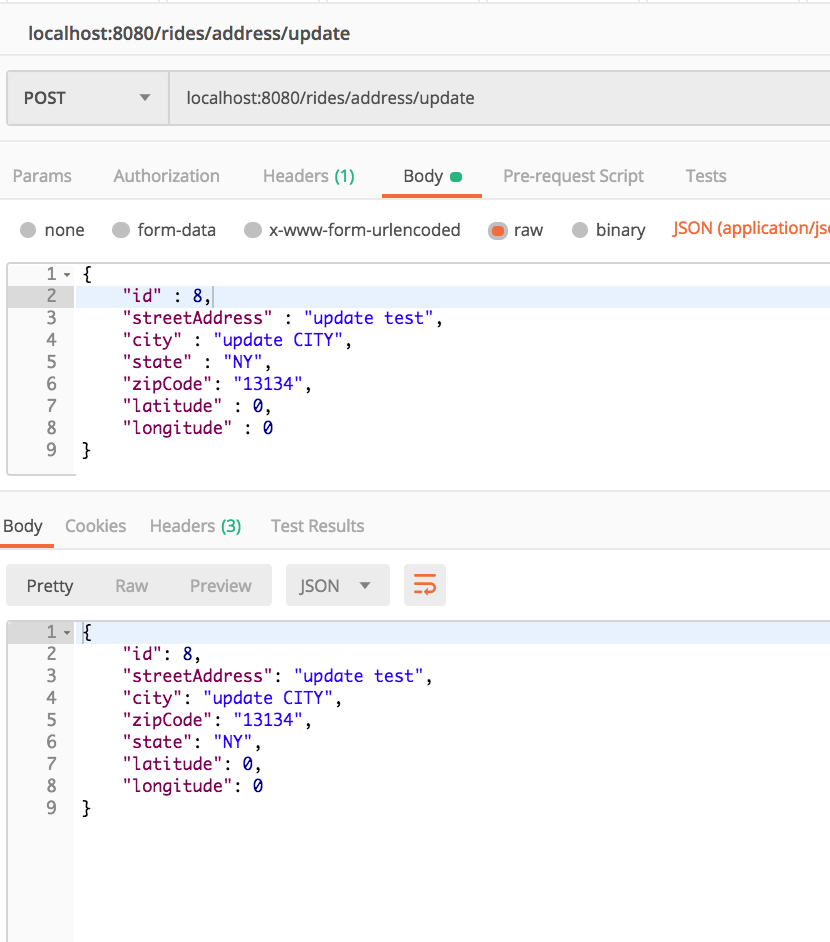The image size is (830, 942).
Task: Click the request URL input field
Action: point(500,98)
